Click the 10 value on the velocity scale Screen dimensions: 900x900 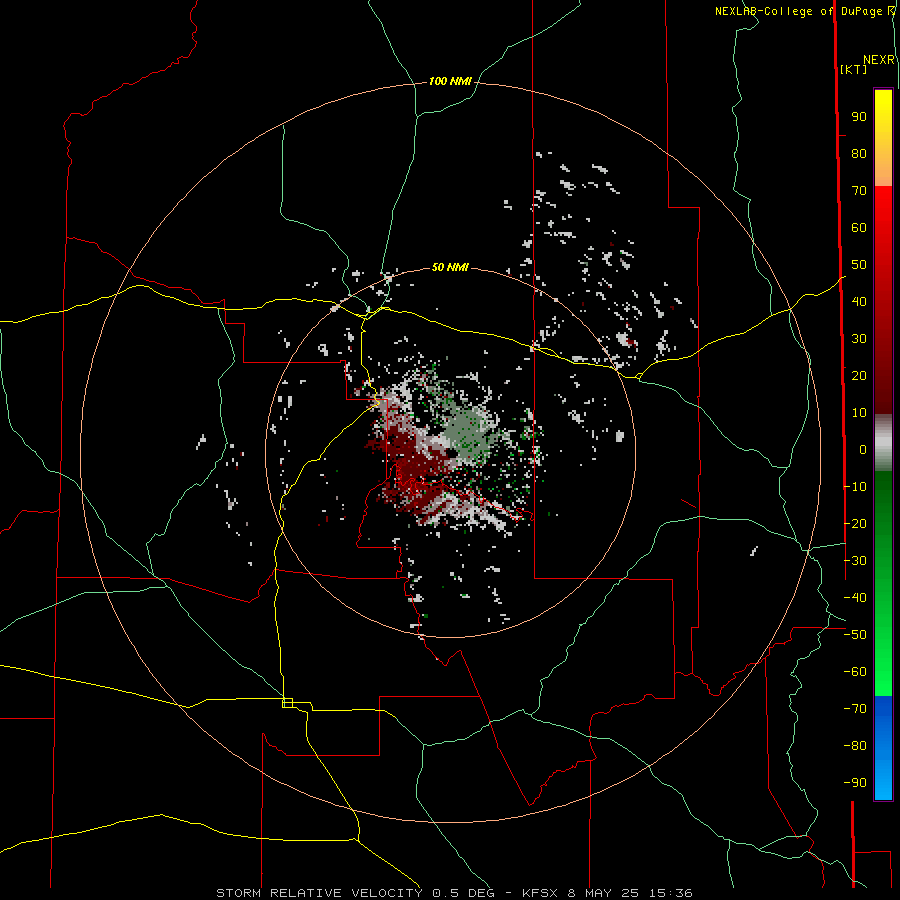pos(859,413)
